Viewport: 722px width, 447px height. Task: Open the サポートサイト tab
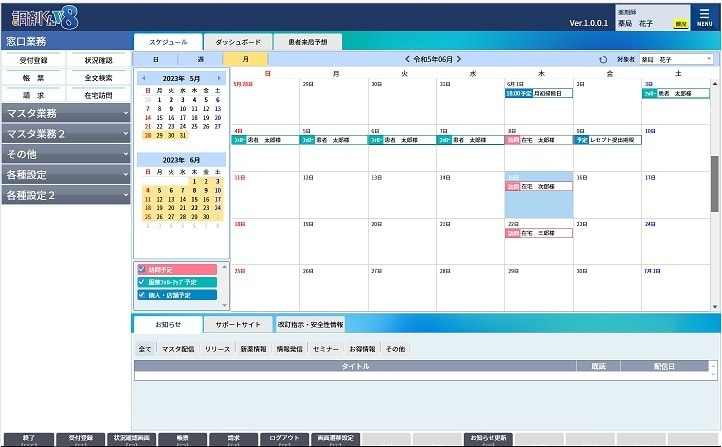pyautogui.click(x=237, y=325)
